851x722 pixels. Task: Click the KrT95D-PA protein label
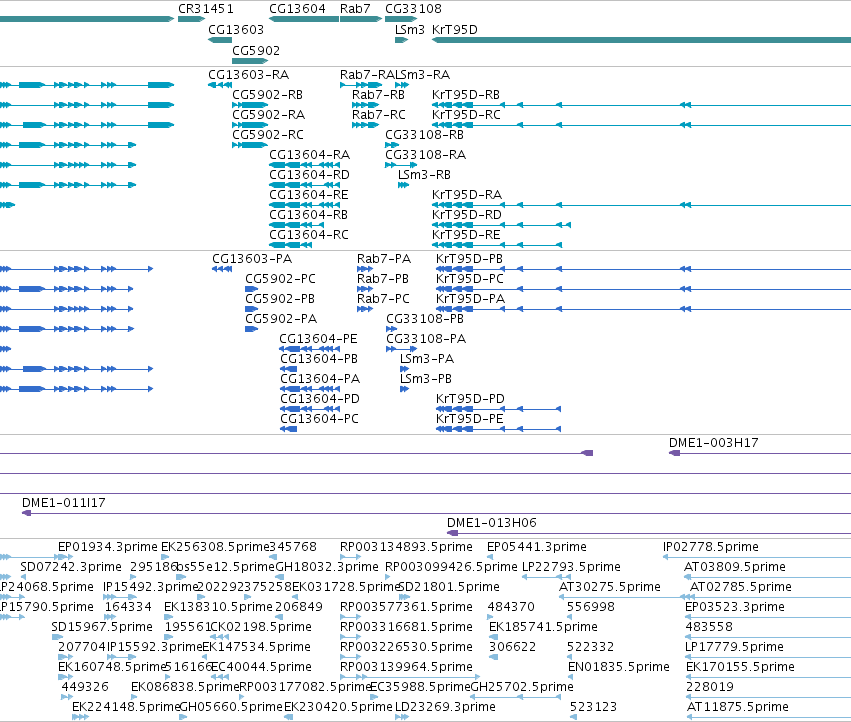click(x=470, y=299)
